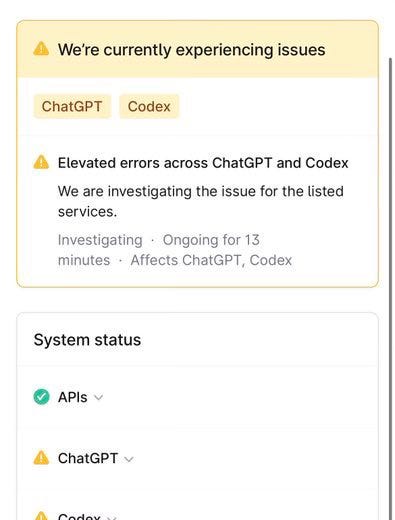
Task: Click the page's vertical scrollbar
Action: point(391,288)
